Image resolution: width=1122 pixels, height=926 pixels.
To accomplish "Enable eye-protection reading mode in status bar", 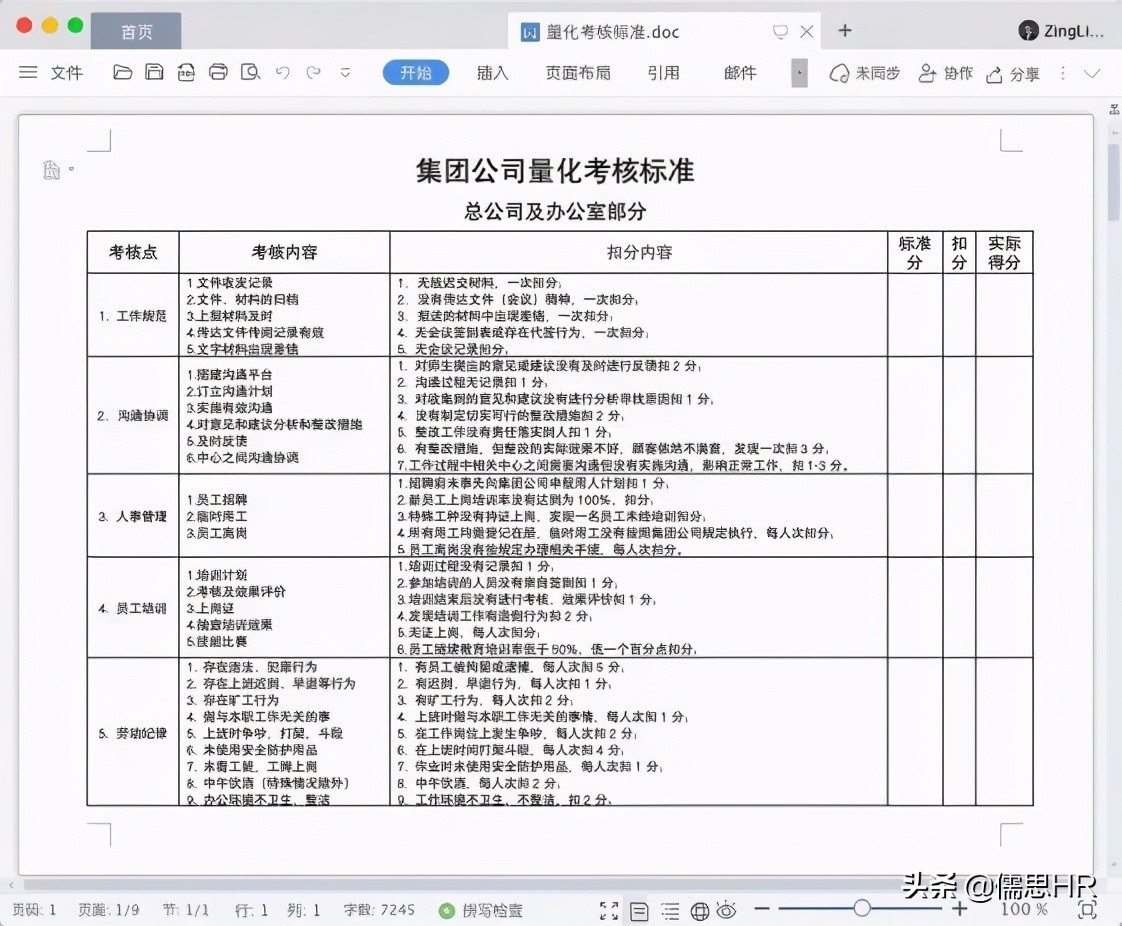I will [x=727, y=911].
